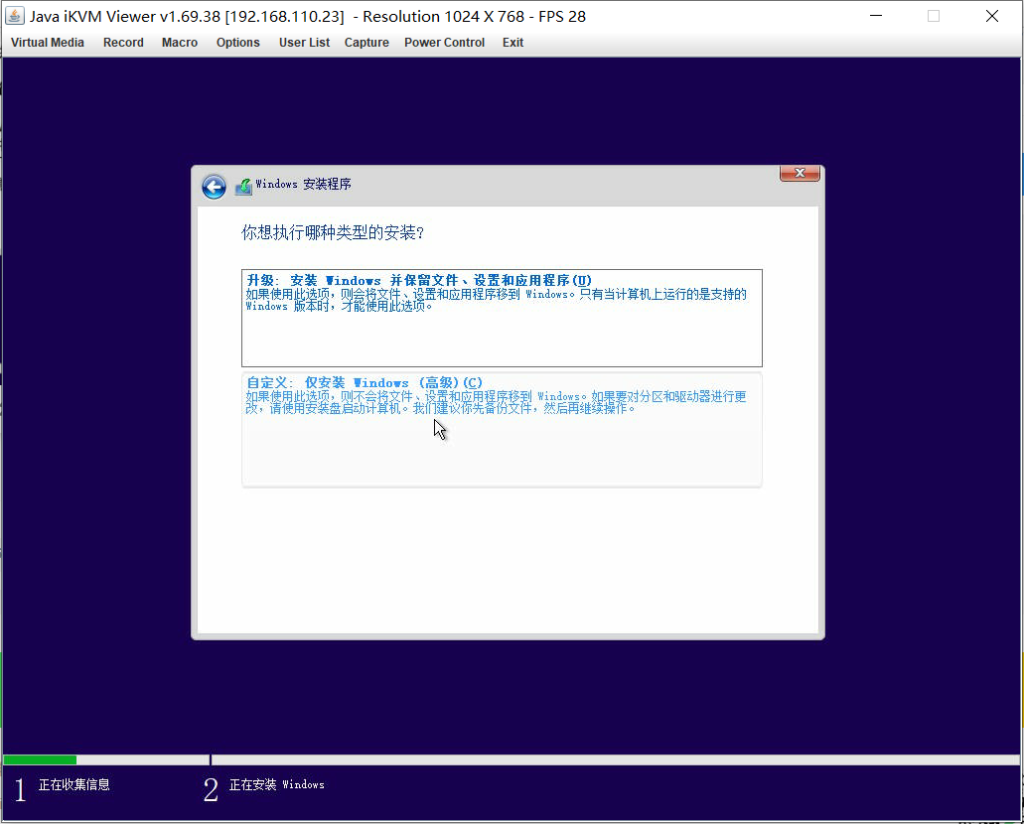The height and width of the screenshot is (824, 1024).
Task: Choose the 自定义 custom advanced installation option
Action: tap(501, 429)
